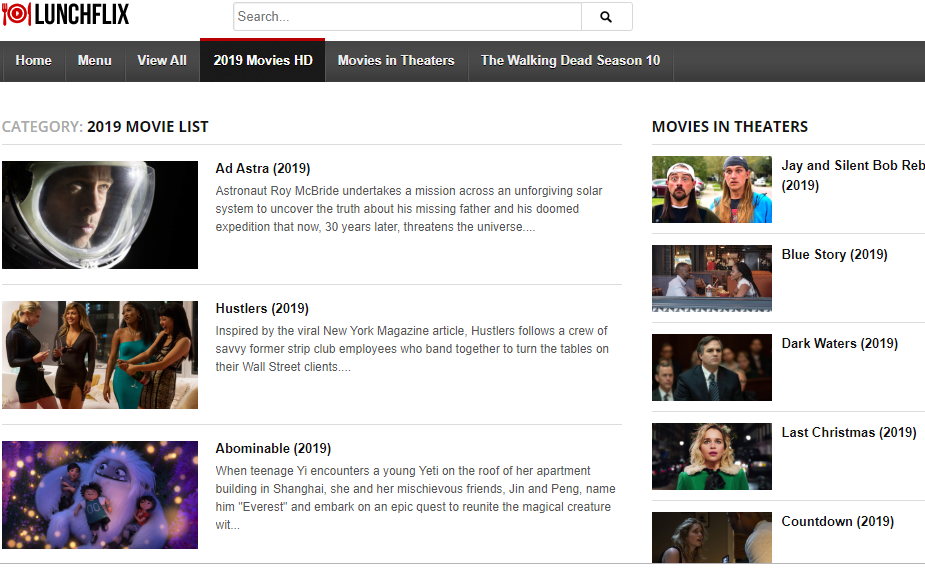Click the Movies in Theaters sidebar heading

[x=730, y=127]
